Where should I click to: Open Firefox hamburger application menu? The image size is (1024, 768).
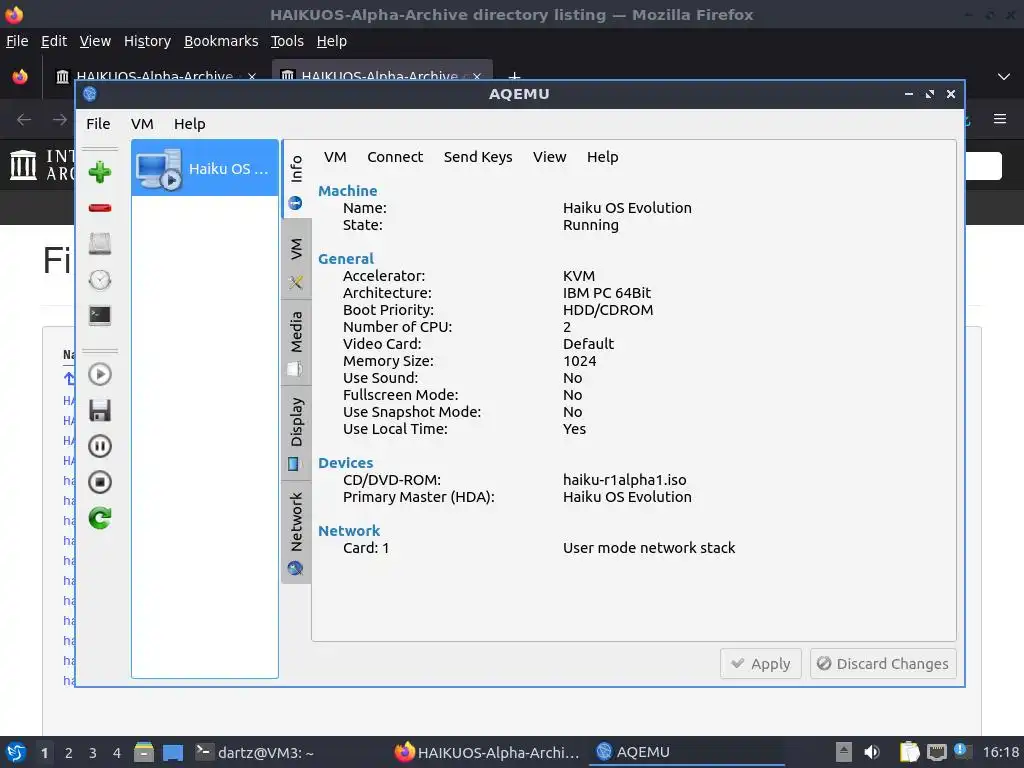tap(1000, 119)
